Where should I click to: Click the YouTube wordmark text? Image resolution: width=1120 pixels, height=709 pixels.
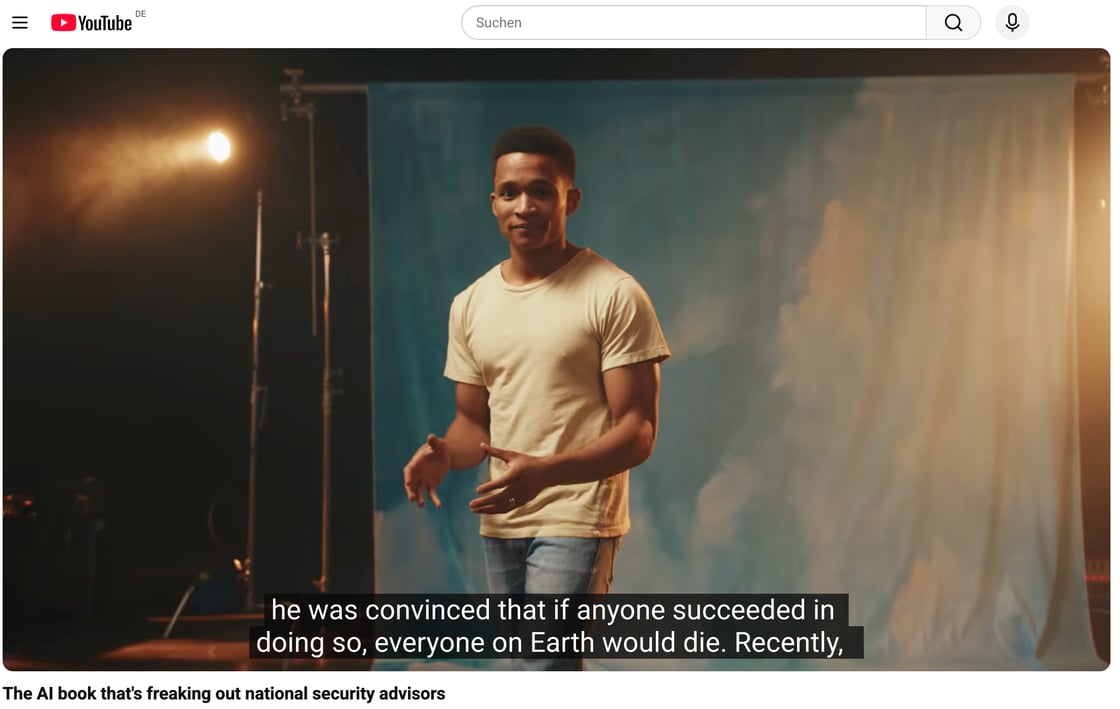(105, 23)
